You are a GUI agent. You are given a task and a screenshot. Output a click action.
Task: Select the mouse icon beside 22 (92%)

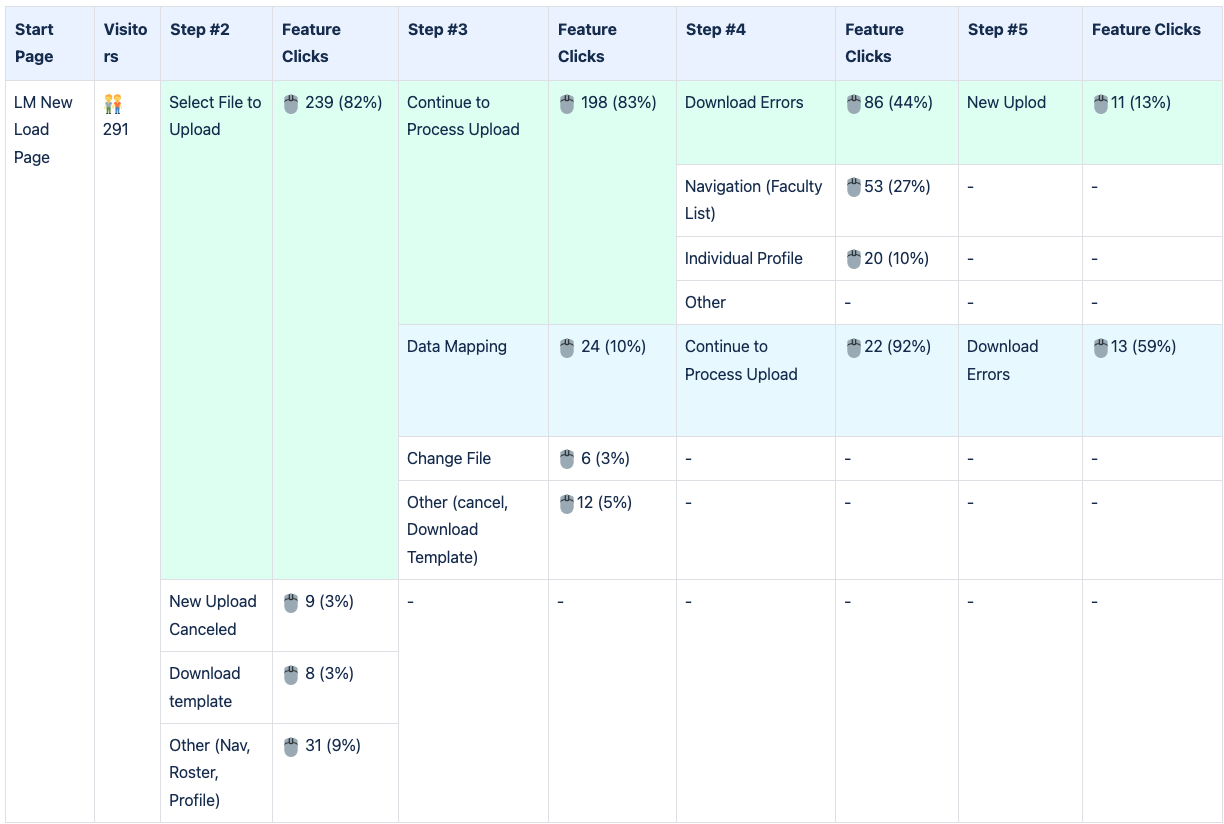click(x=854, y=347)
